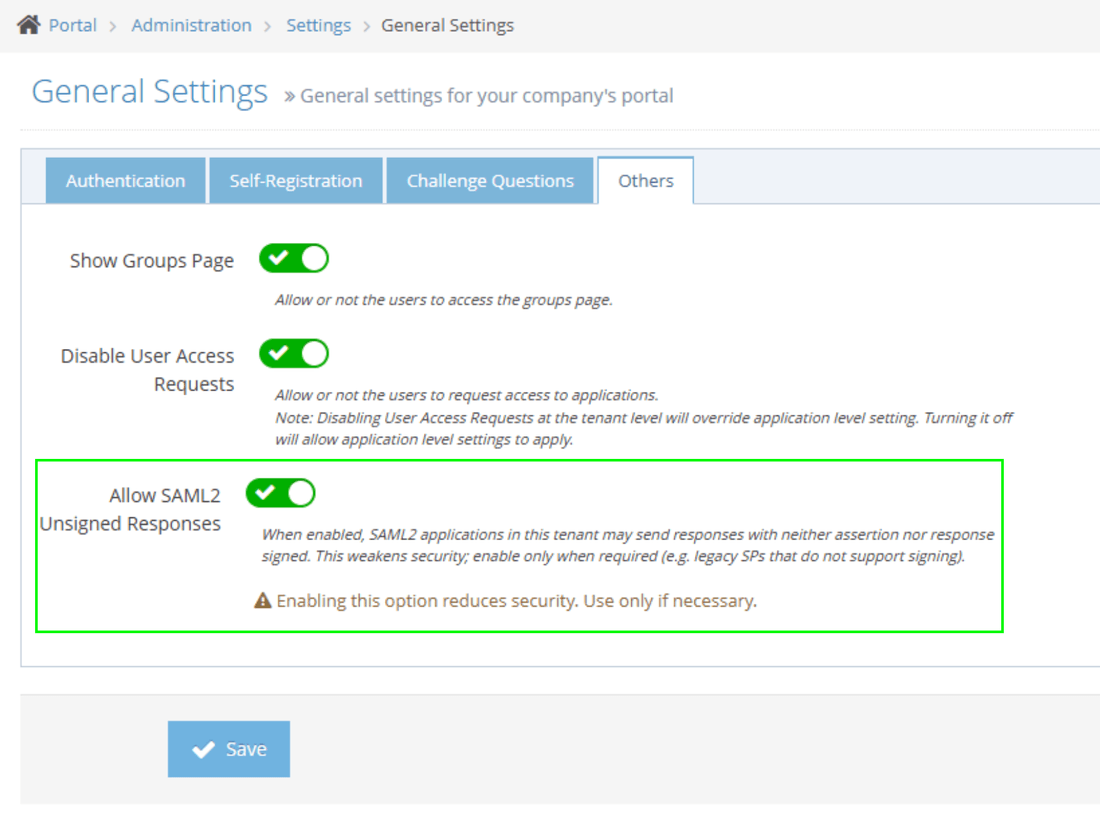The image size is (1100, 819).
Task: Switch to the Authentication tab
Action: (126, 181)
